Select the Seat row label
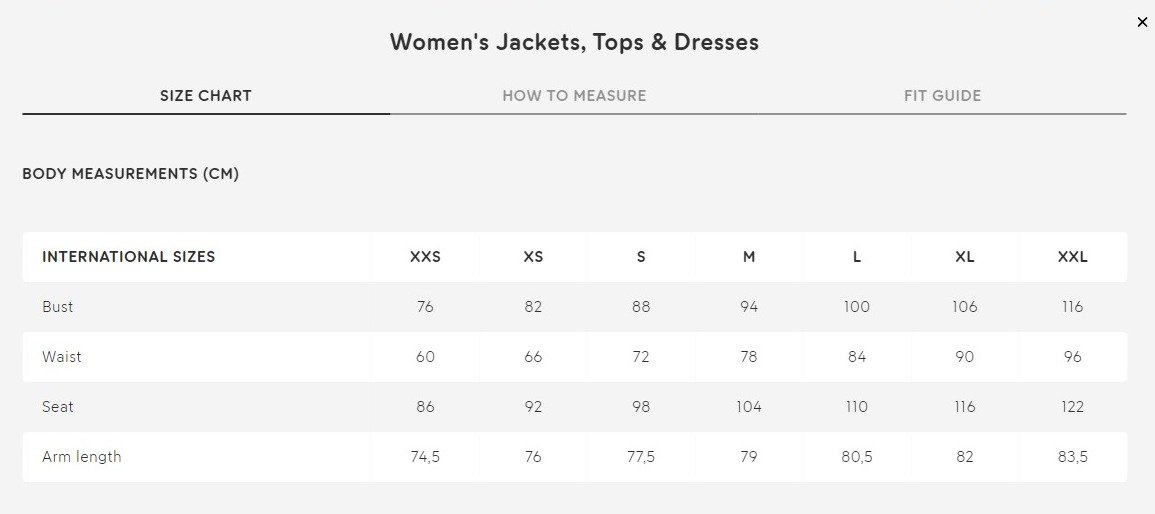This screenshot has width=1155, height=514. point(57,406)
